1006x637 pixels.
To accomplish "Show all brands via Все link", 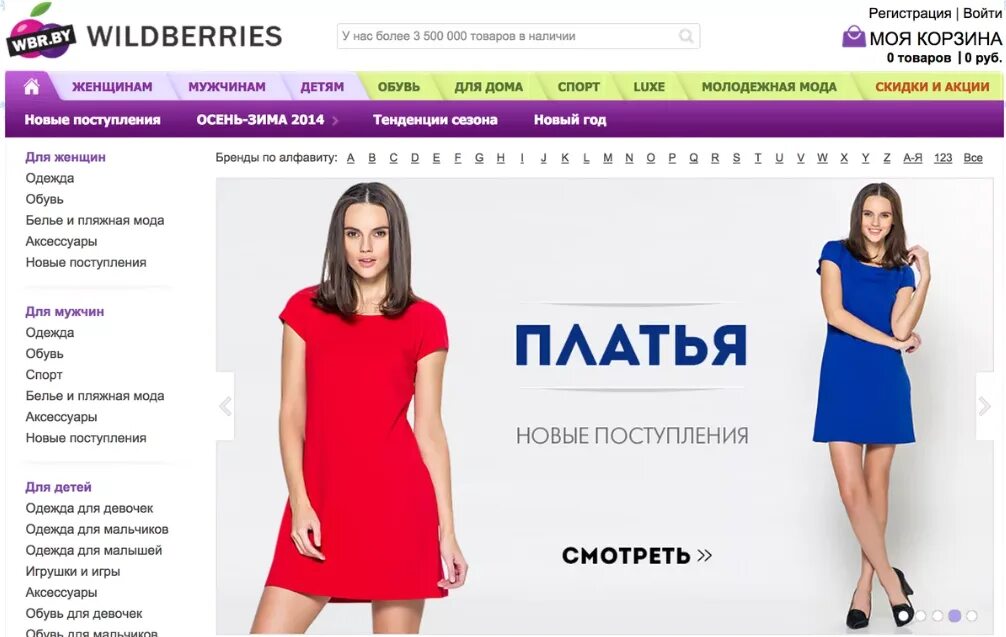I will click(973, 158).
